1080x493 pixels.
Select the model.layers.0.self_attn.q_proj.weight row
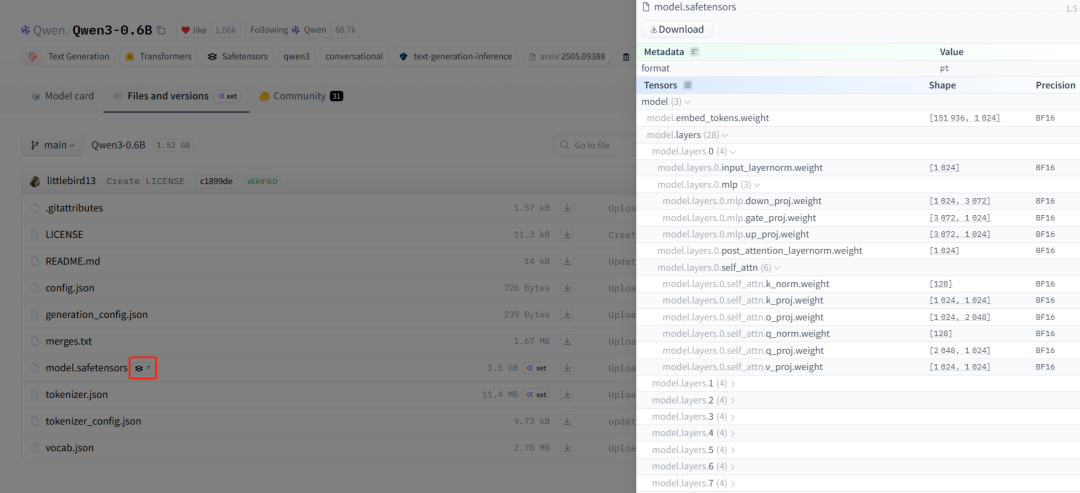pyautogui.click(x=858, y=350)
